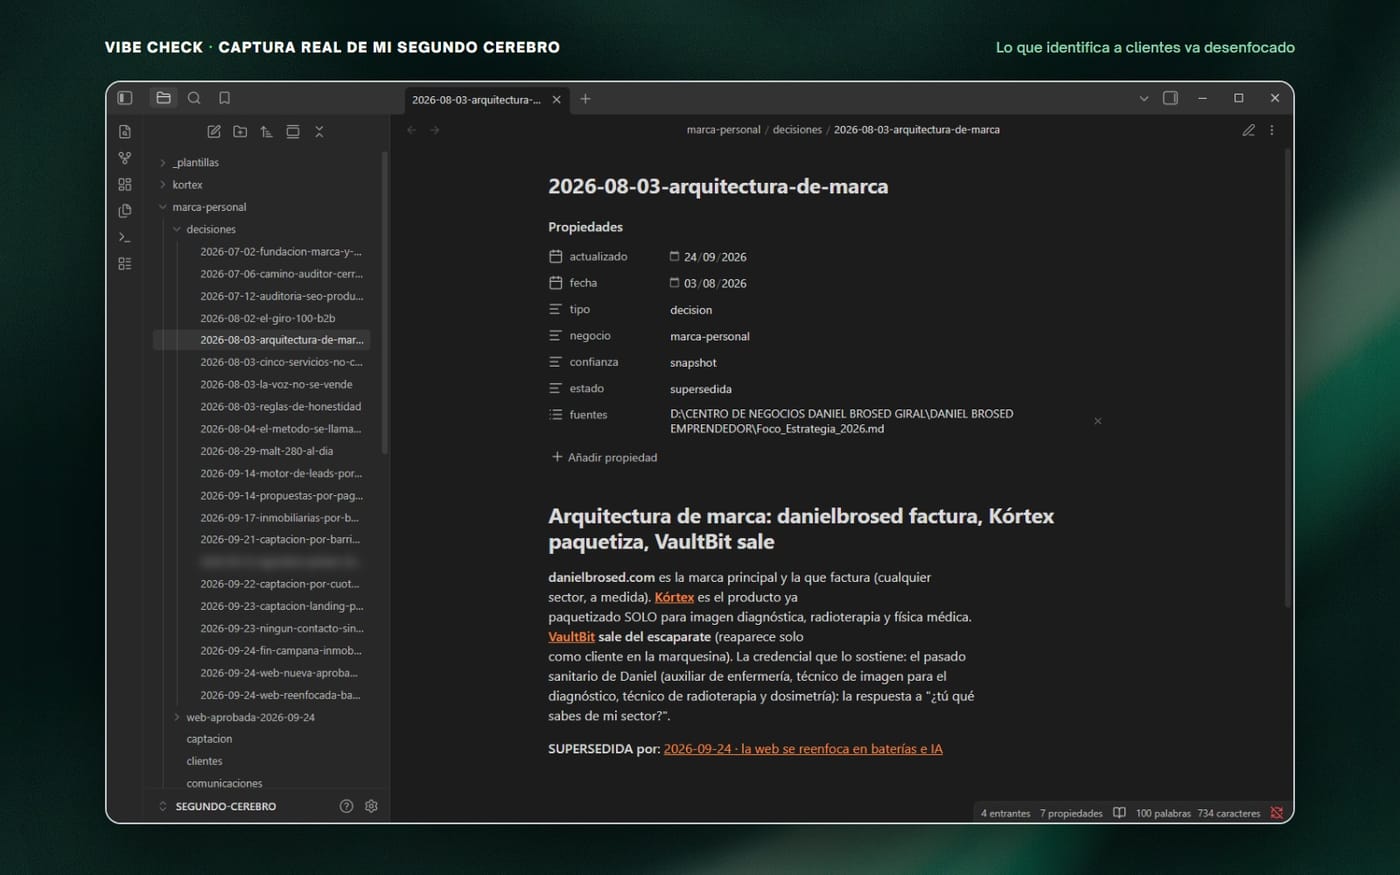The height and width of the screenshot is (875, 1400).
Task: Click decisiones in the breadcrumb path
Action: 797,130
